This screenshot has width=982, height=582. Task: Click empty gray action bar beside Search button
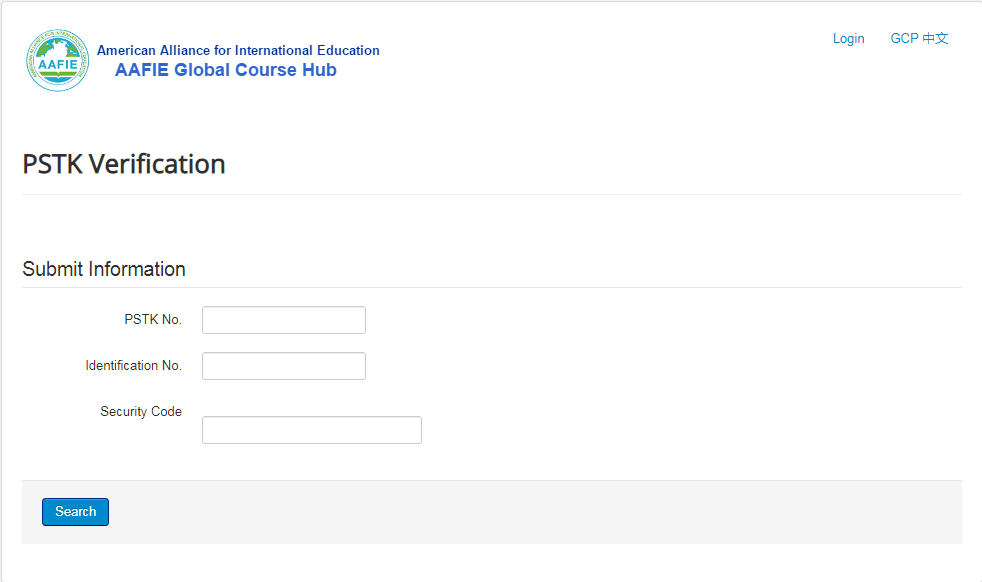tap(532, 512)
